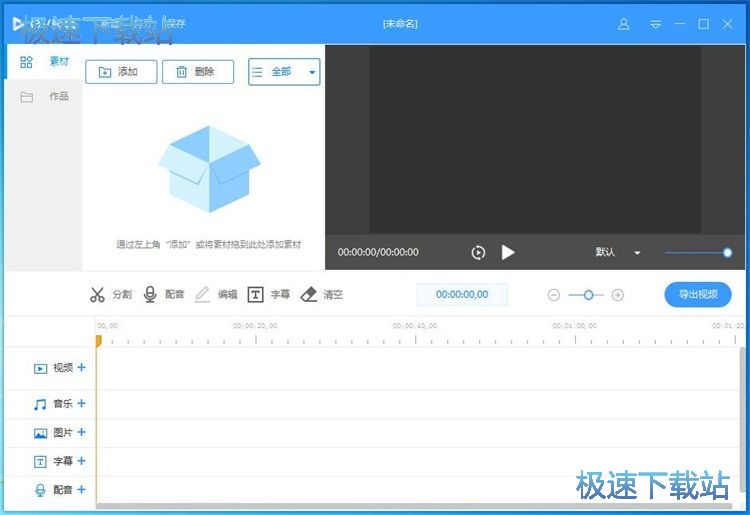The height and width of the screenshot is (515, 750).
Task: Open the title bar dropdown menu arrow
Action: (655, 24)
